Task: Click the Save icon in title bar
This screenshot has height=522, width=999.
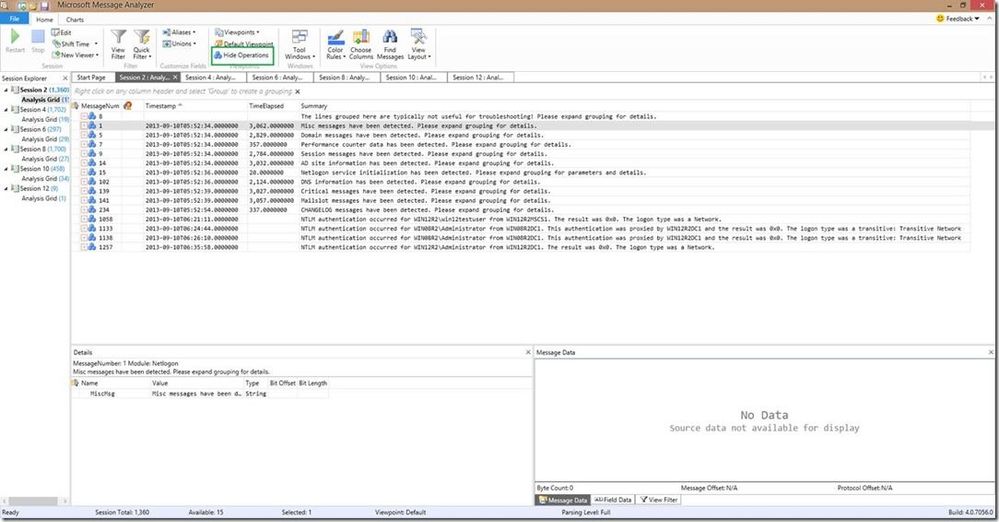Action: pyautogui.click(x=45, y=6)
